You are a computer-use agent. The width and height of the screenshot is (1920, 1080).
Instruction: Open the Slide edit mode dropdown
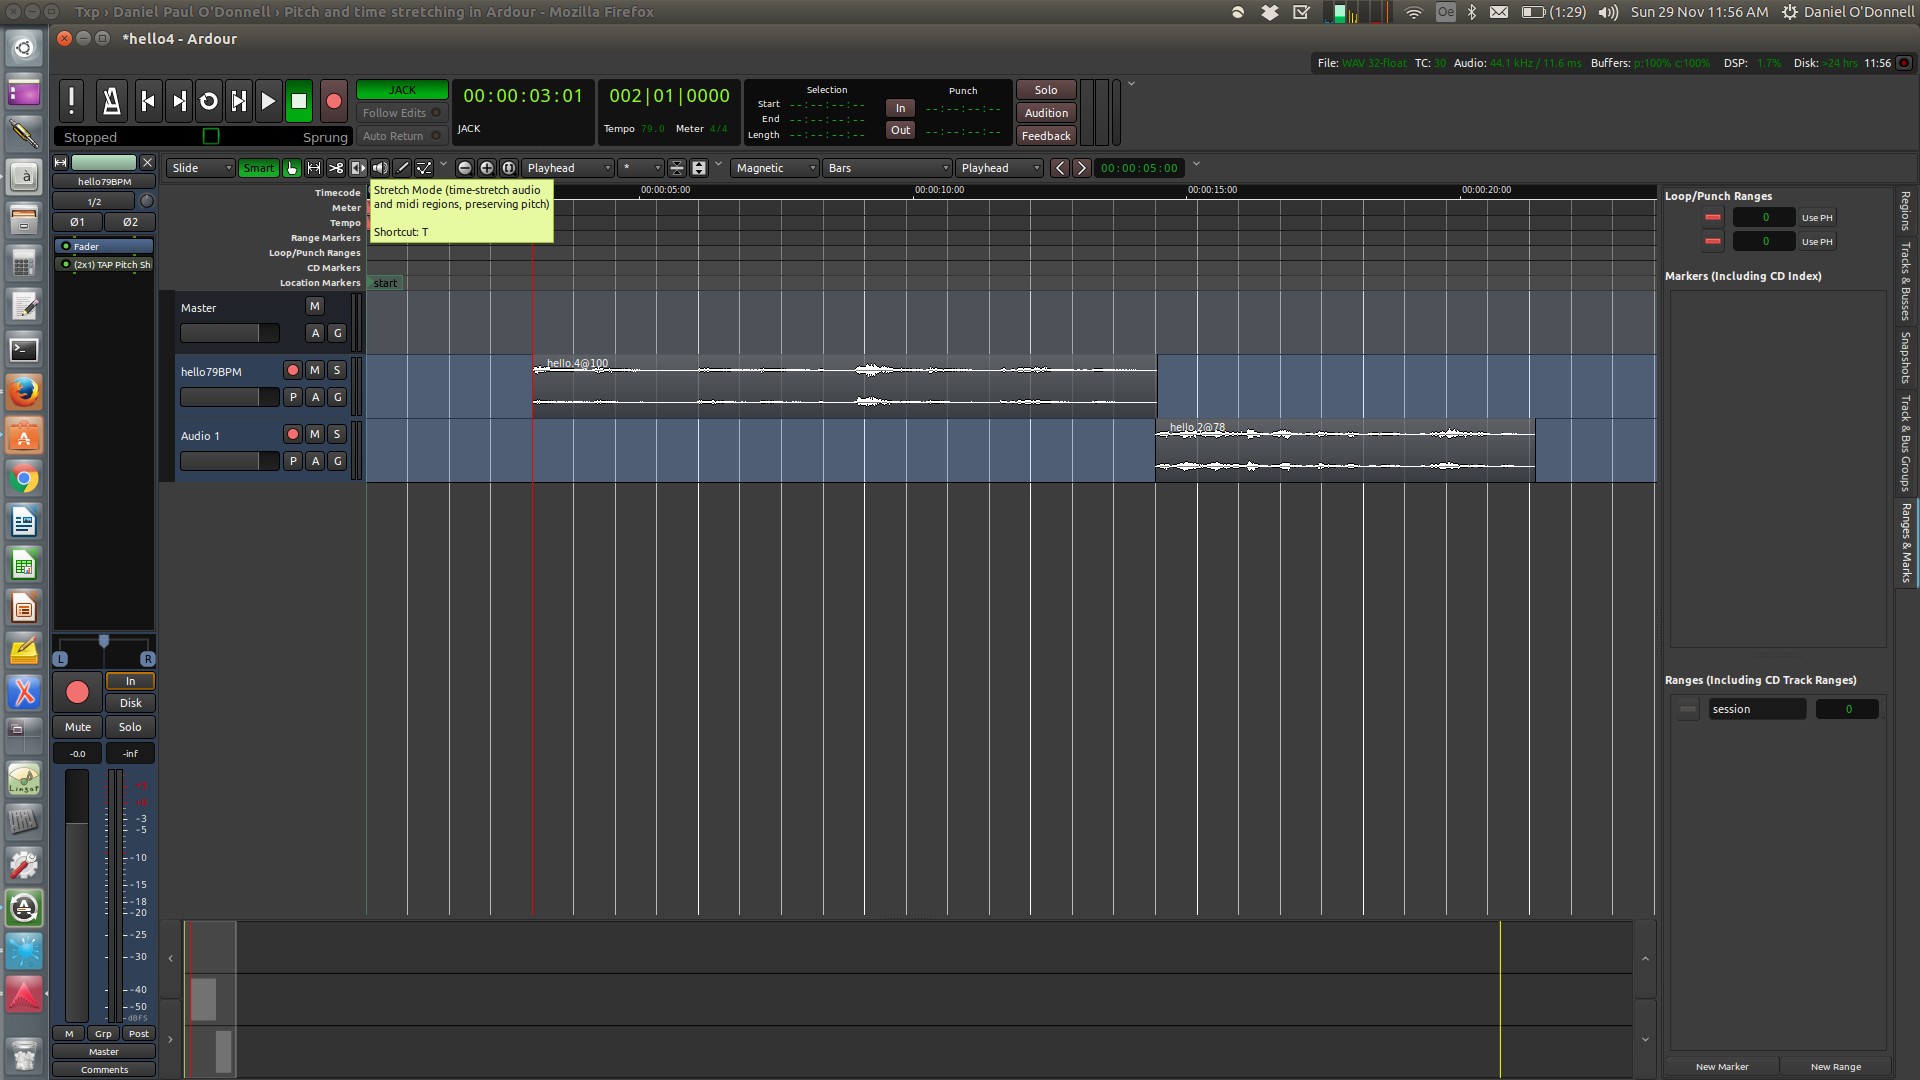[x=201, y=168]
